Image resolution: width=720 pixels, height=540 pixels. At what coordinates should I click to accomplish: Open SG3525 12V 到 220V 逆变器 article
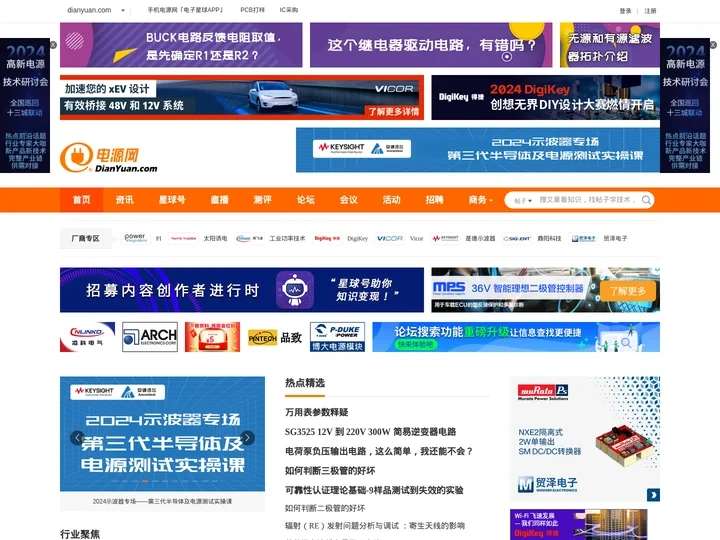(x=371, y=432)
